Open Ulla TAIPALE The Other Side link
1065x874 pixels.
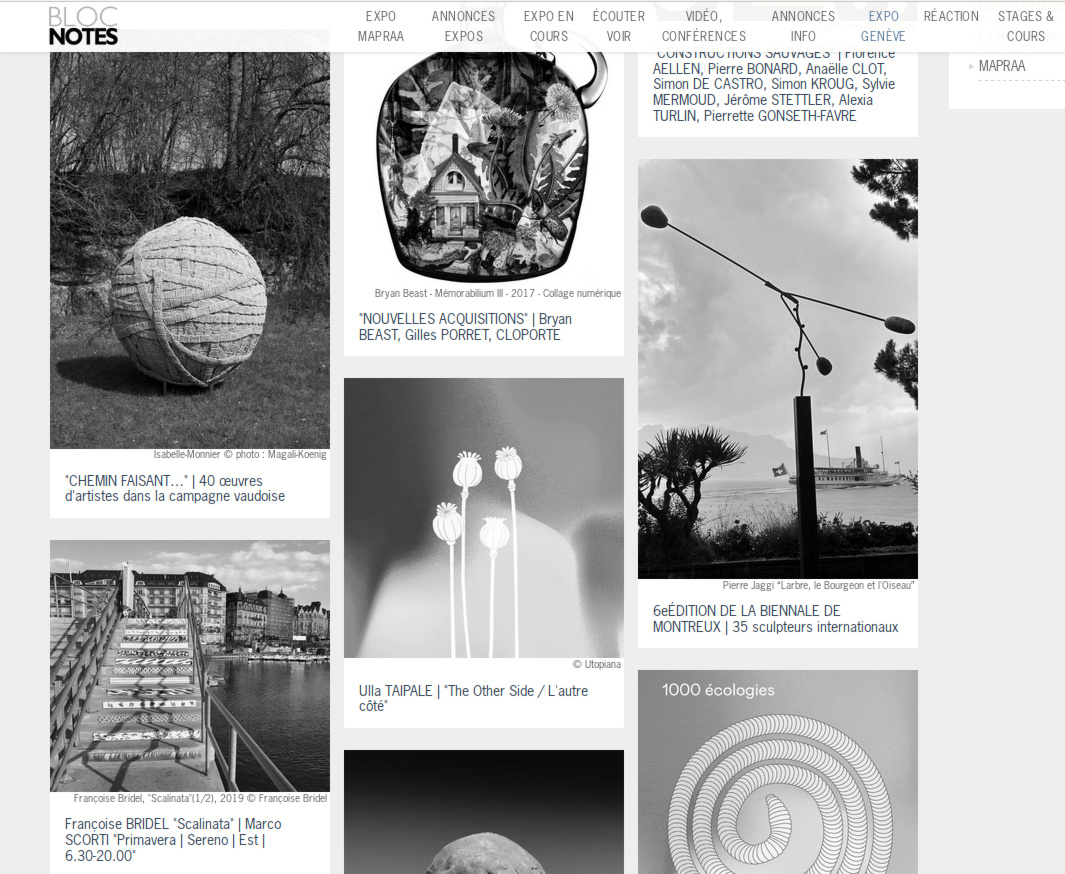click(473, 698)
